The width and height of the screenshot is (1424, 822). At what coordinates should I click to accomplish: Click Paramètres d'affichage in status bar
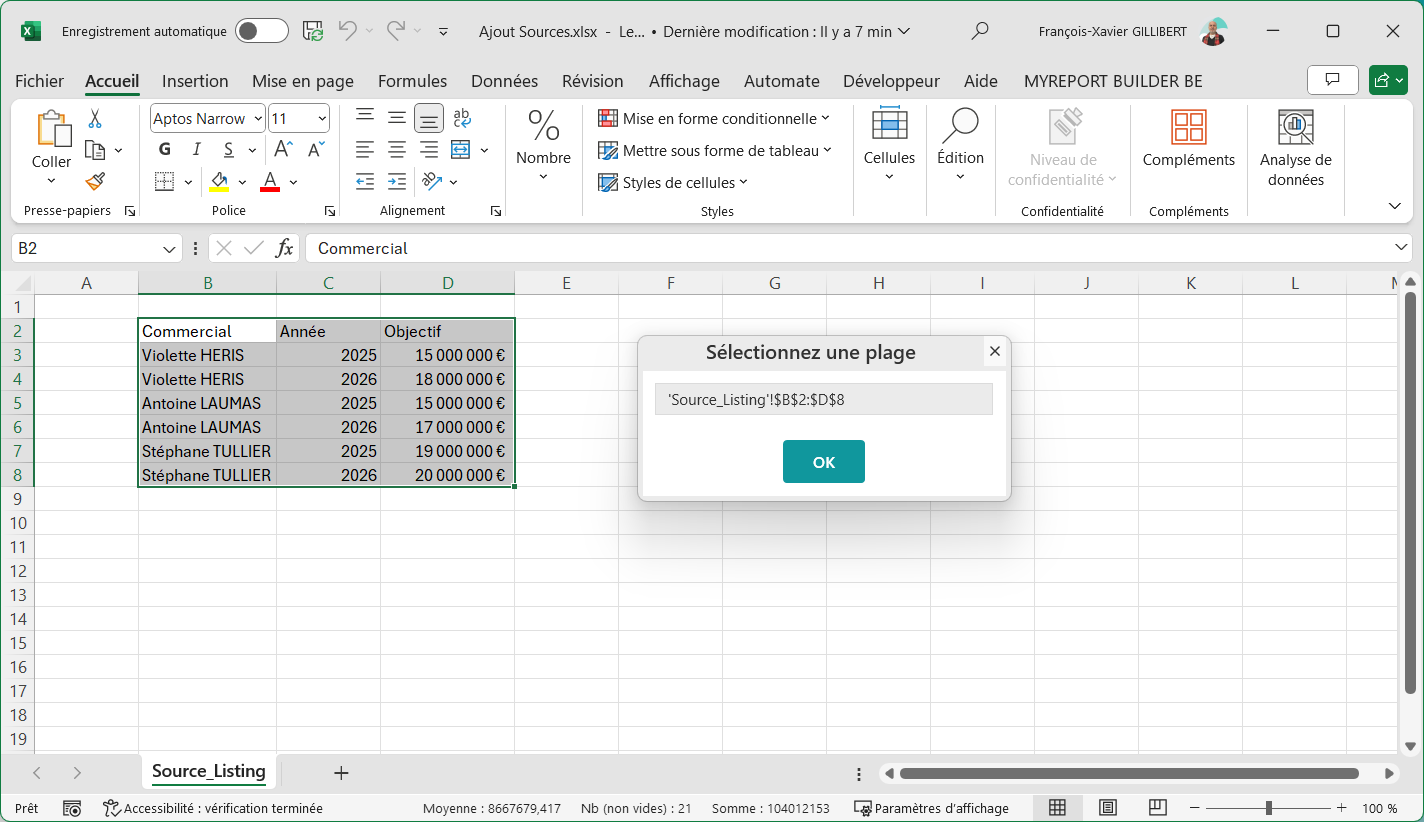931,808
